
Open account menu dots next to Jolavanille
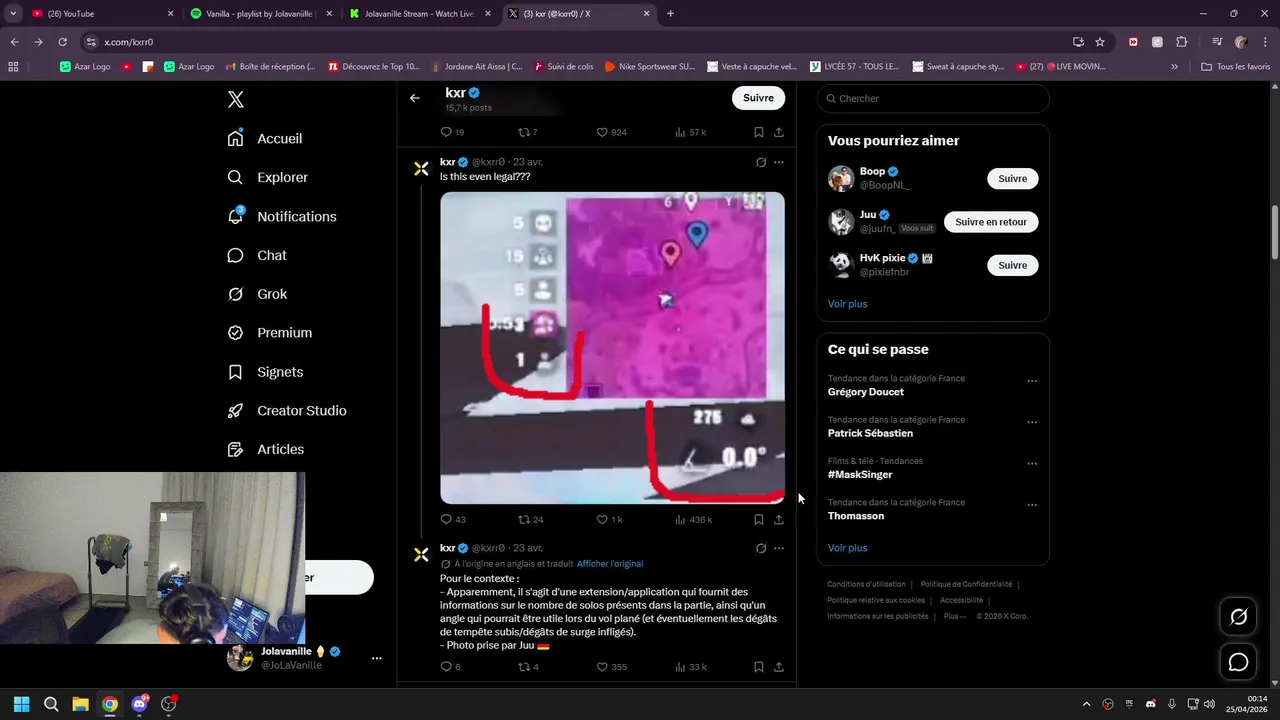[377, 658]
